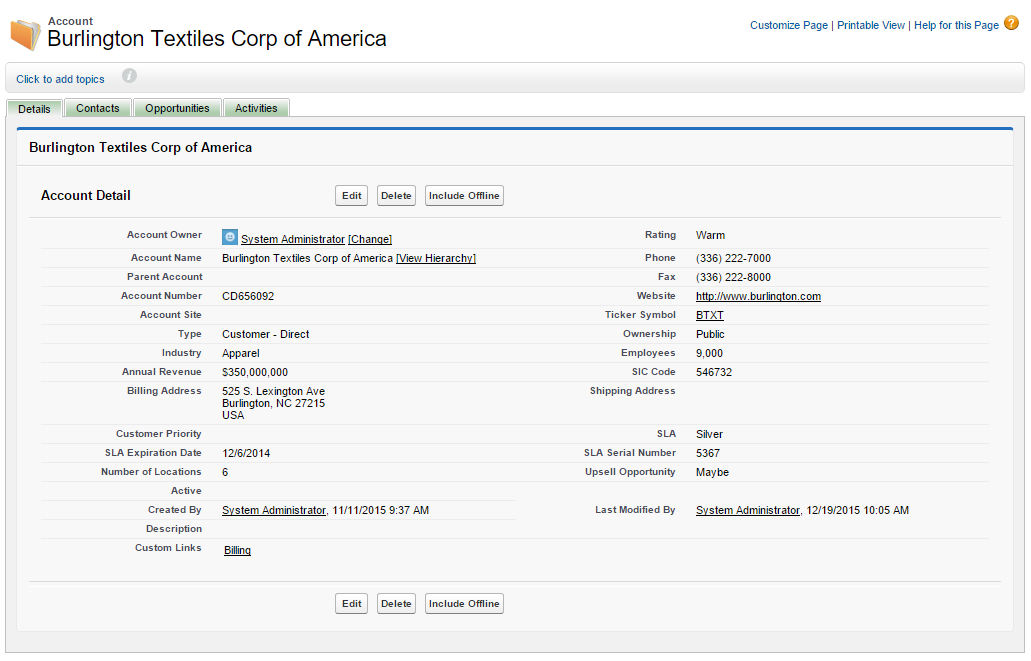The width and height of the screenshot is (1031, 661).
Task: Click the bottom Include Offline button
Action: (x=464, y=604)
